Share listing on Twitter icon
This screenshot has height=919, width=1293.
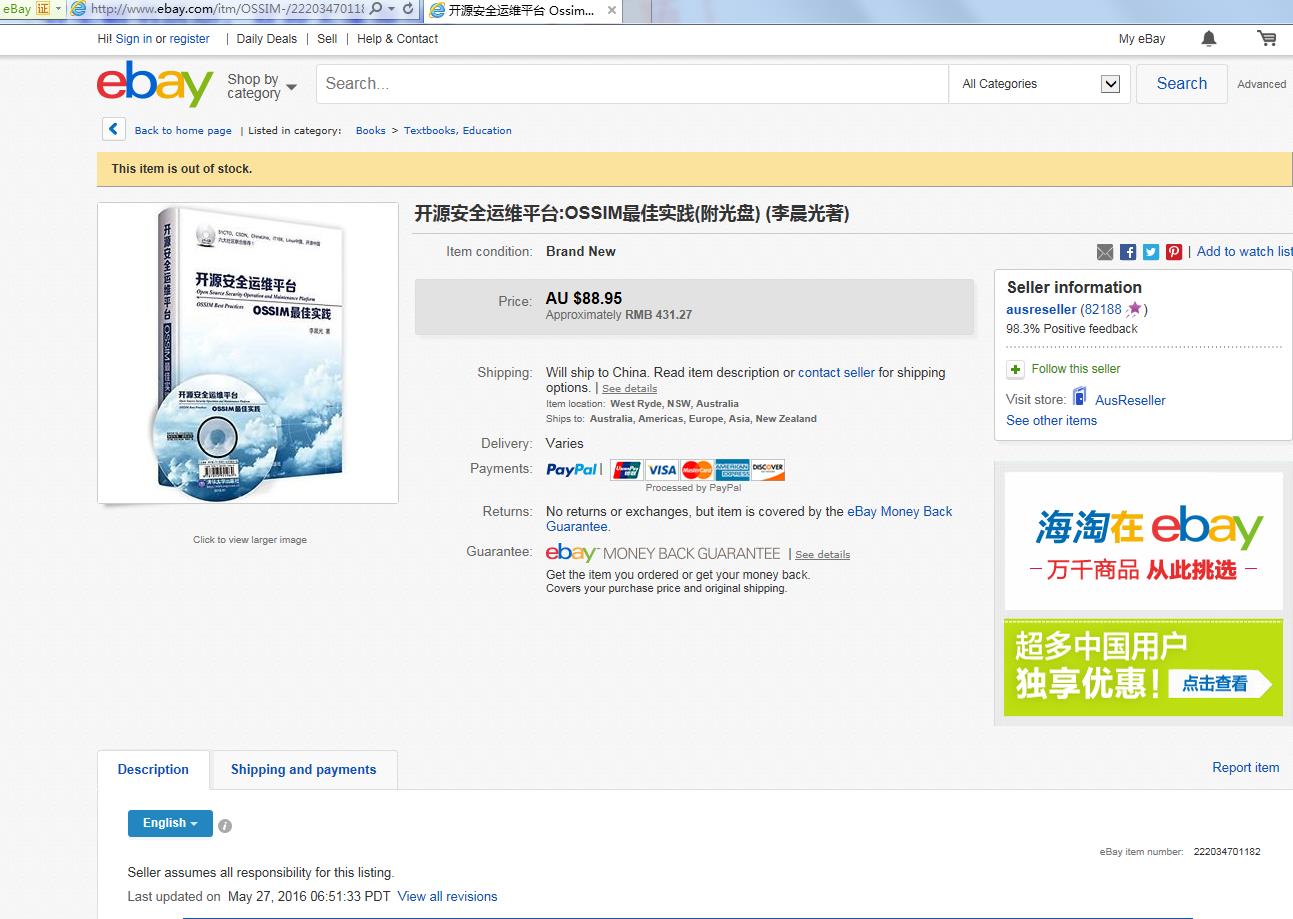tap(1151, 252)
